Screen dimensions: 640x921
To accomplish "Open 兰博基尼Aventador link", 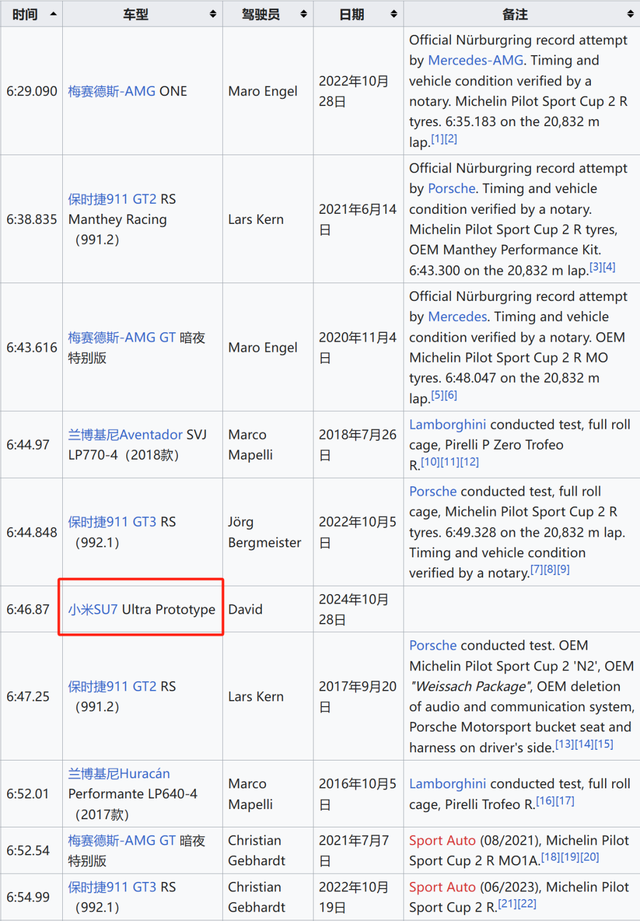I will (125, 435).
